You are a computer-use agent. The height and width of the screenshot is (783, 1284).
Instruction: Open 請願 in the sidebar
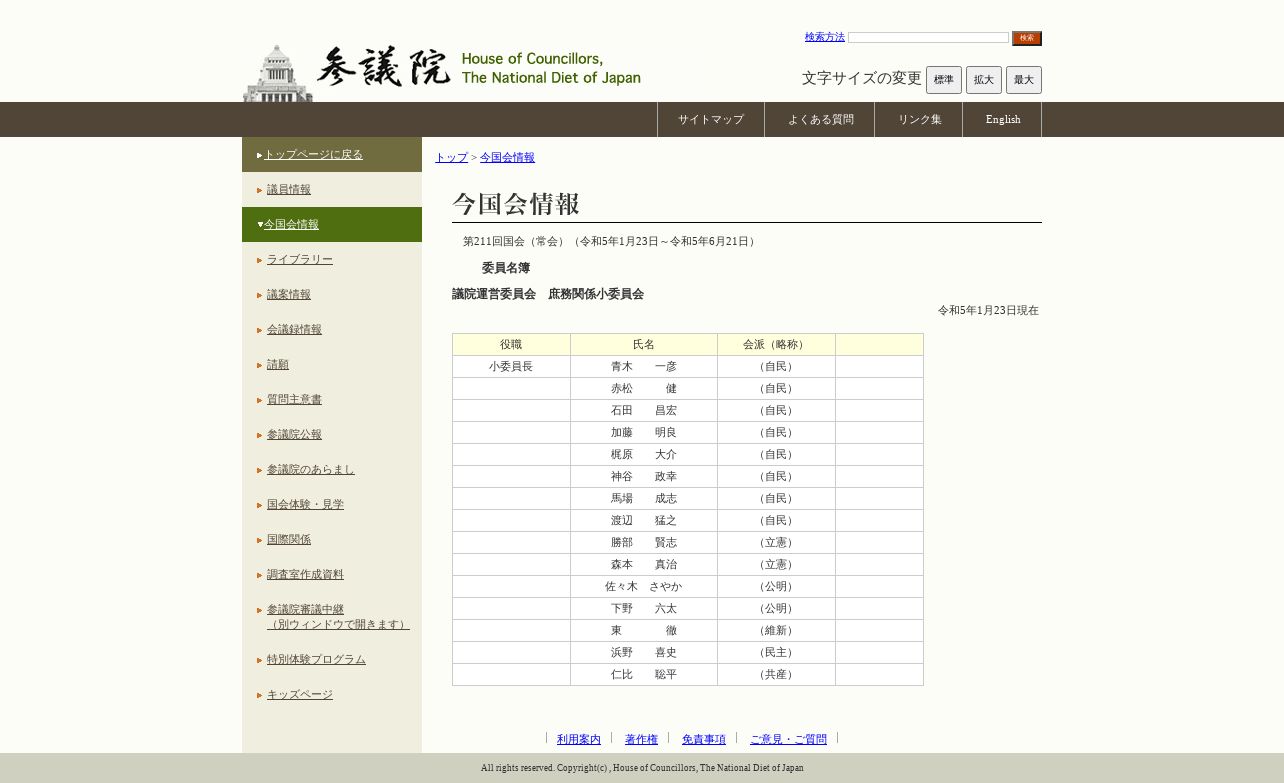coord(278,364)
